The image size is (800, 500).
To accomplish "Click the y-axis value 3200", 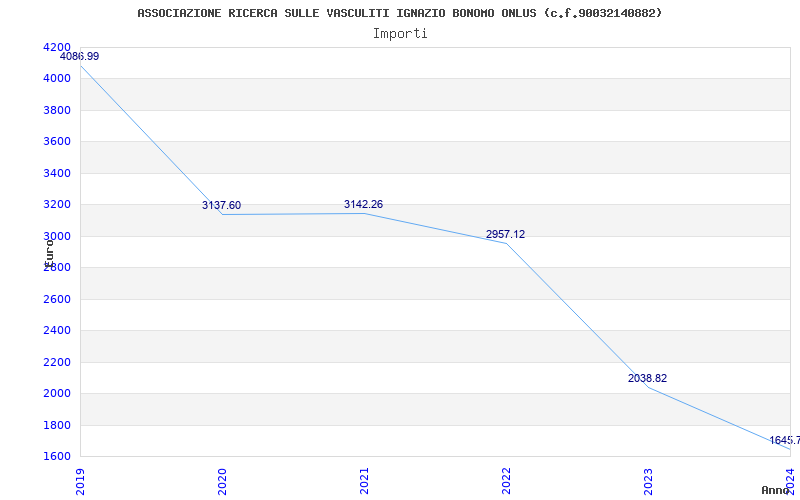I will coord(57,205).
